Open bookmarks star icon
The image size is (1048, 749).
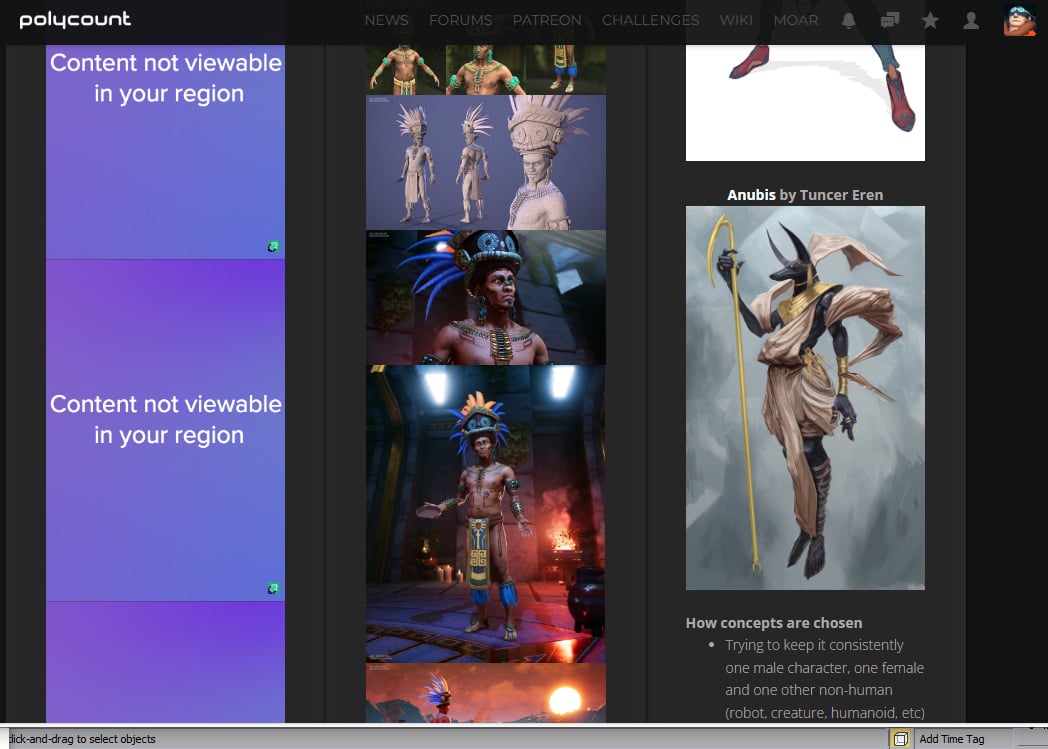[x=930, y=21]
